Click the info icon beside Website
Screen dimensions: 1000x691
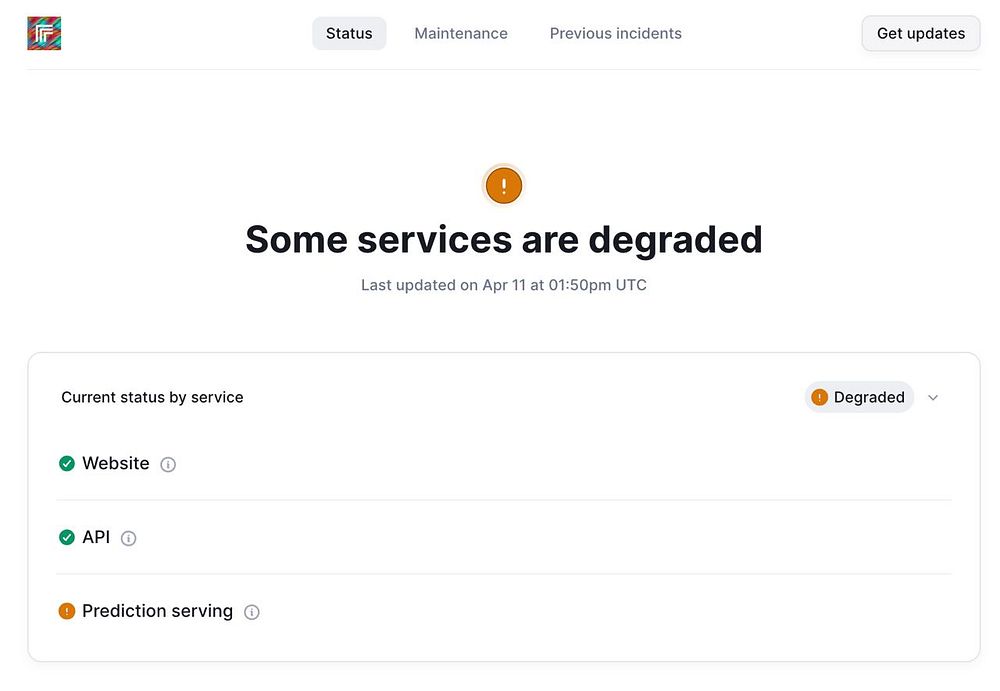tap(168, 464)
